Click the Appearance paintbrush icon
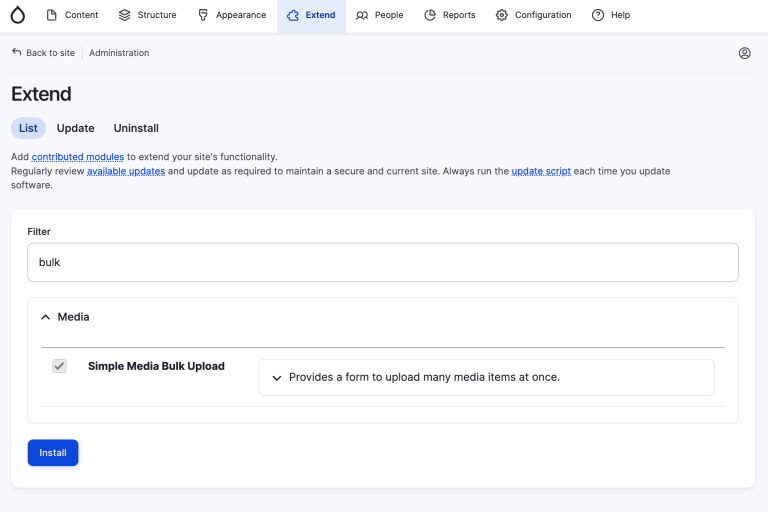The width and height of the screenshot is (768, 512). (x=203, y=15)
